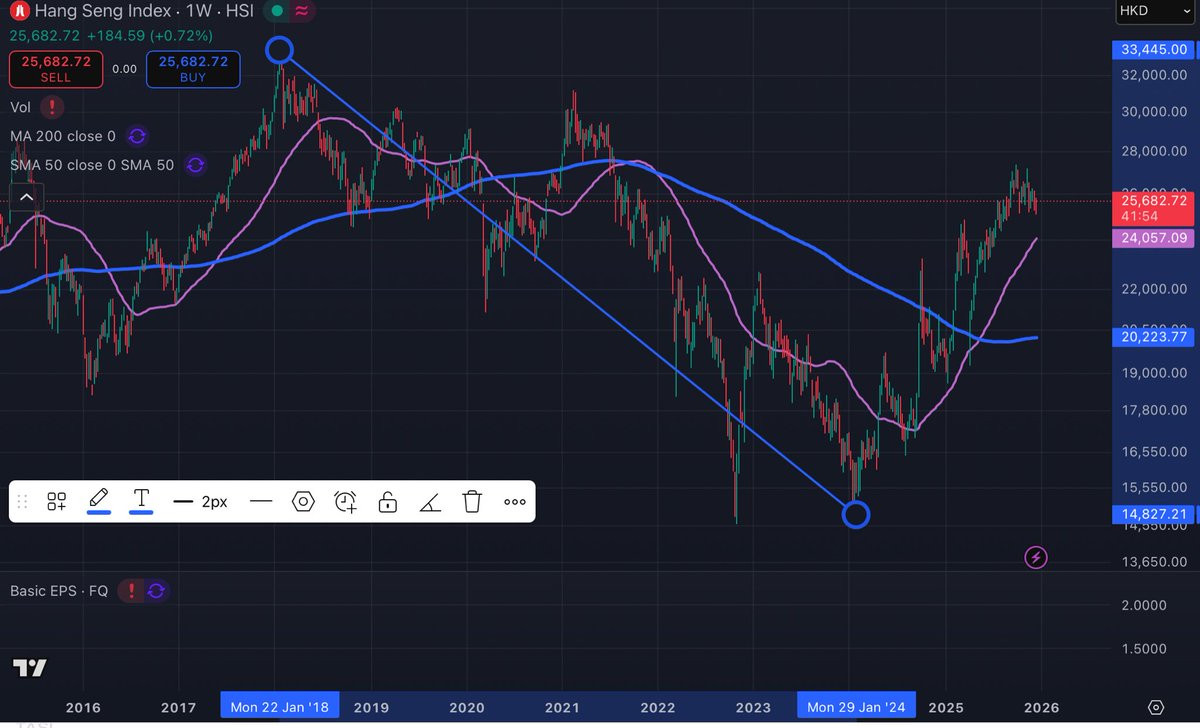
Task: Click the 2020 label on time axis
Action: point(467,707)
